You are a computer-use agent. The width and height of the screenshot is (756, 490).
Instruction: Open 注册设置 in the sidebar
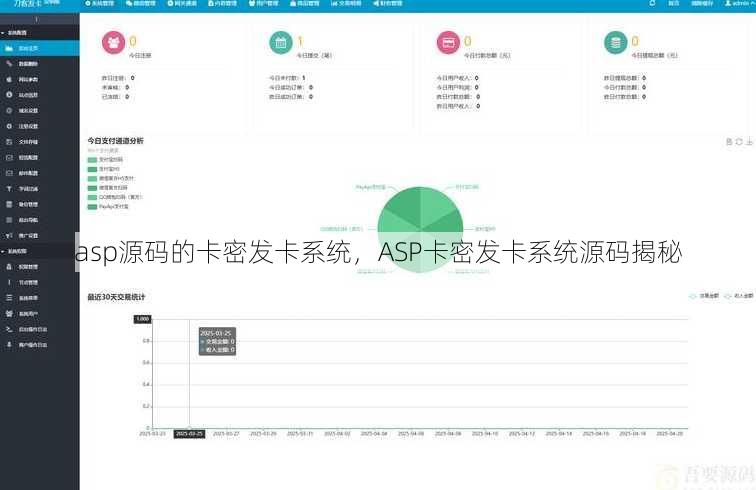point(40,126)
